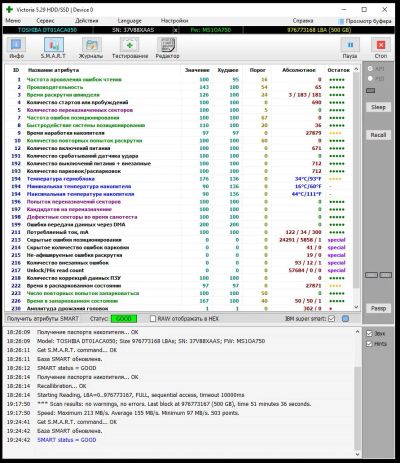Toggle the Hints checkbox
Image resolution: width=400 pixels, height=463 pixels.
369,344
